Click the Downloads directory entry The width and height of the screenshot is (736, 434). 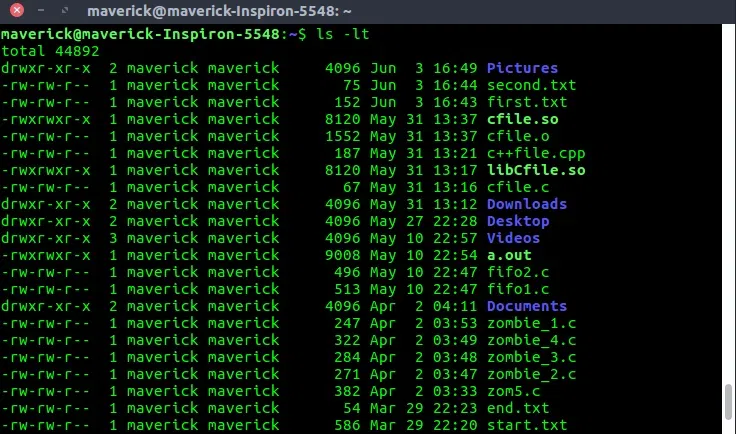click(x=526, y=204)
